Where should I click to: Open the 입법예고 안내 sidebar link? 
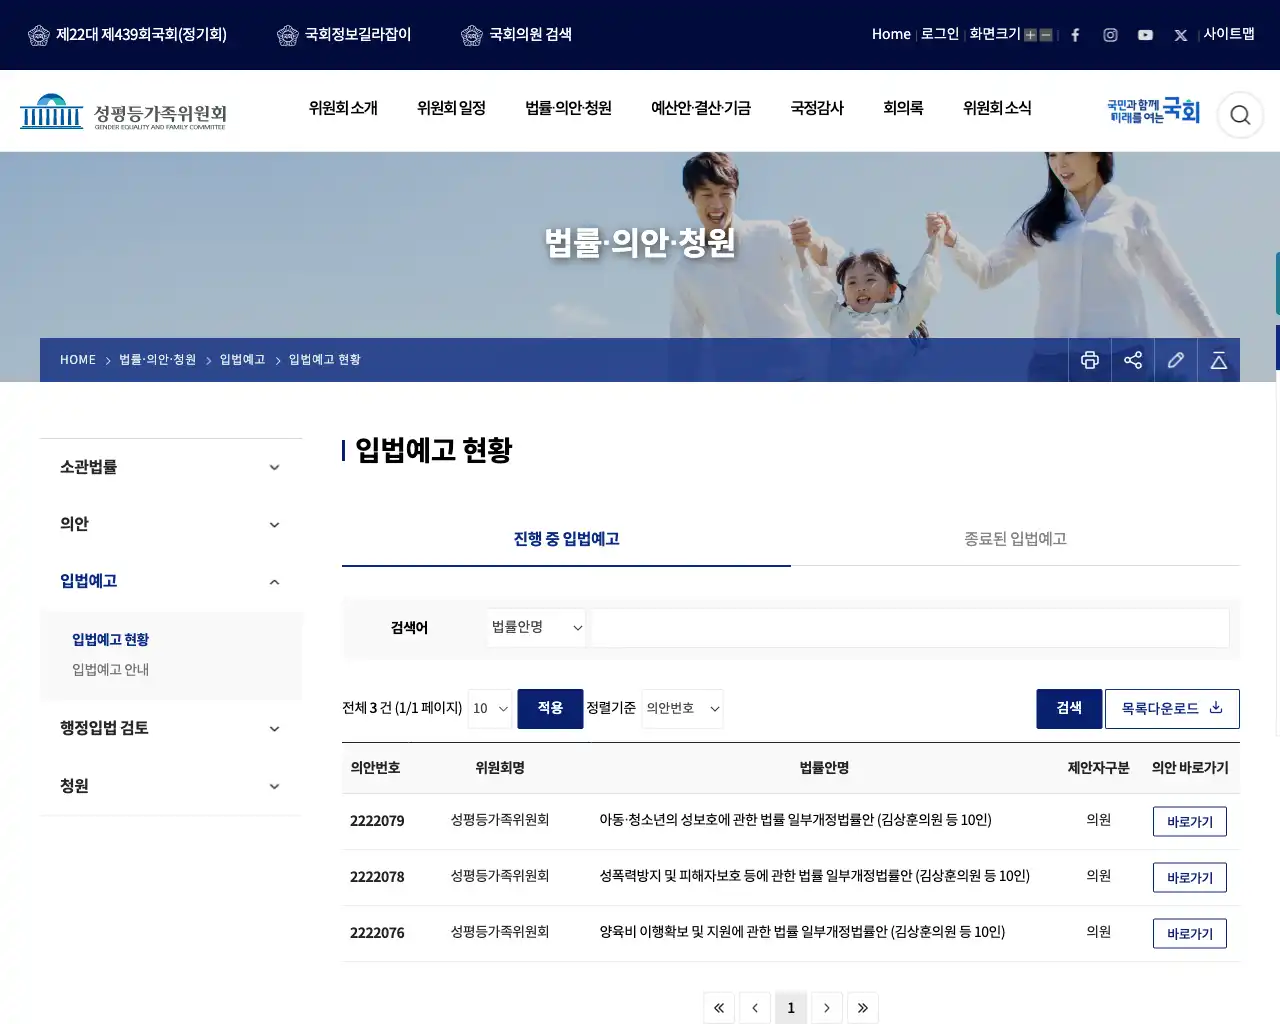coord(110,670)
